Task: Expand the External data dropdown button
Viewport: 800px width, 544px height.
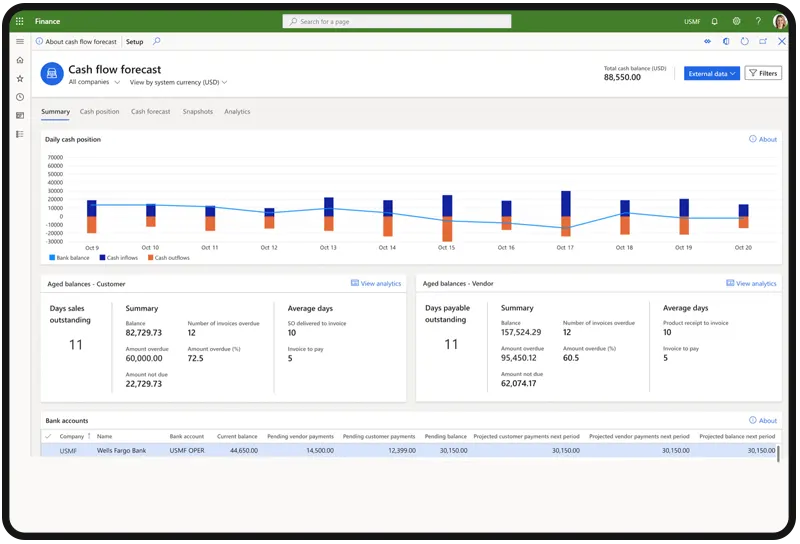Action: point(712,73)
